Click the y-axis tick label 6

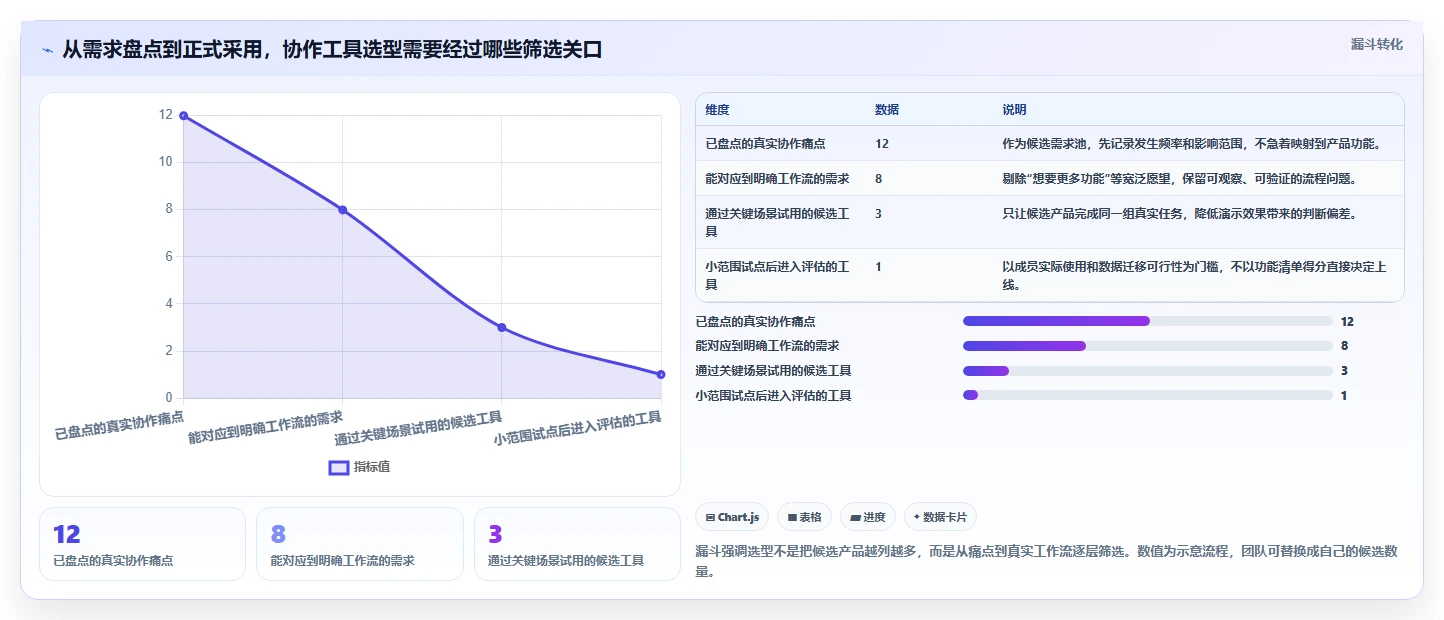coord(169,256)
